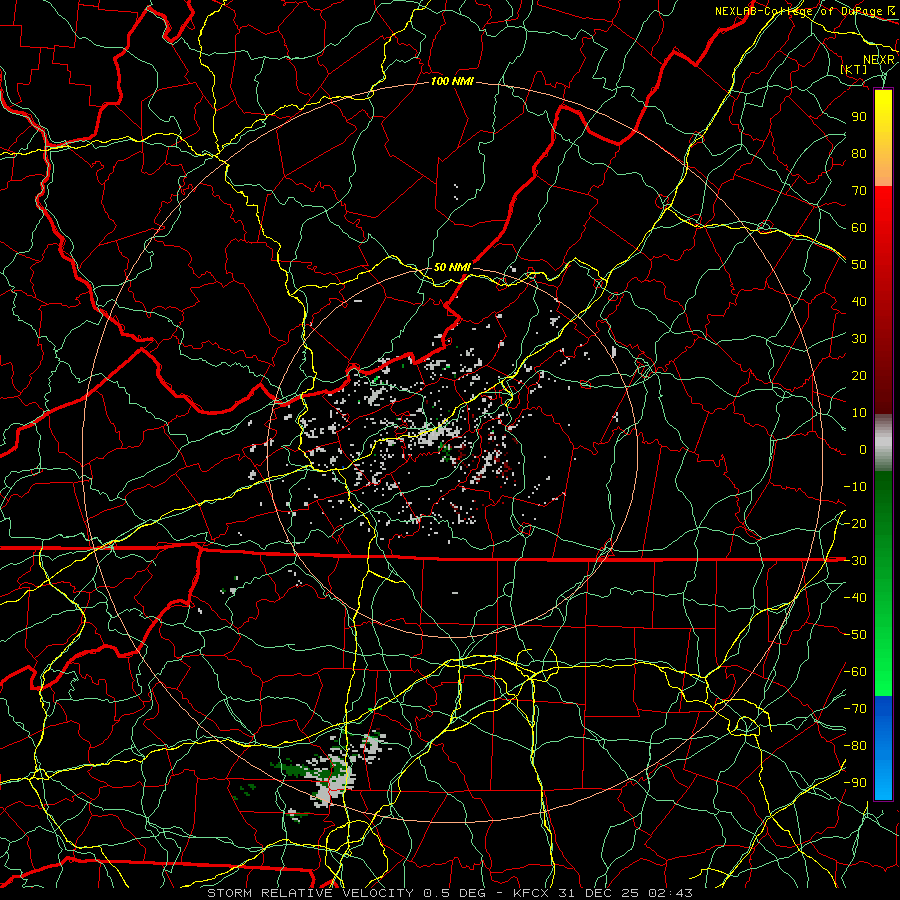Click the '-20' value on the velocity scale
900x900 pixels.
click(x=855, y=524)
